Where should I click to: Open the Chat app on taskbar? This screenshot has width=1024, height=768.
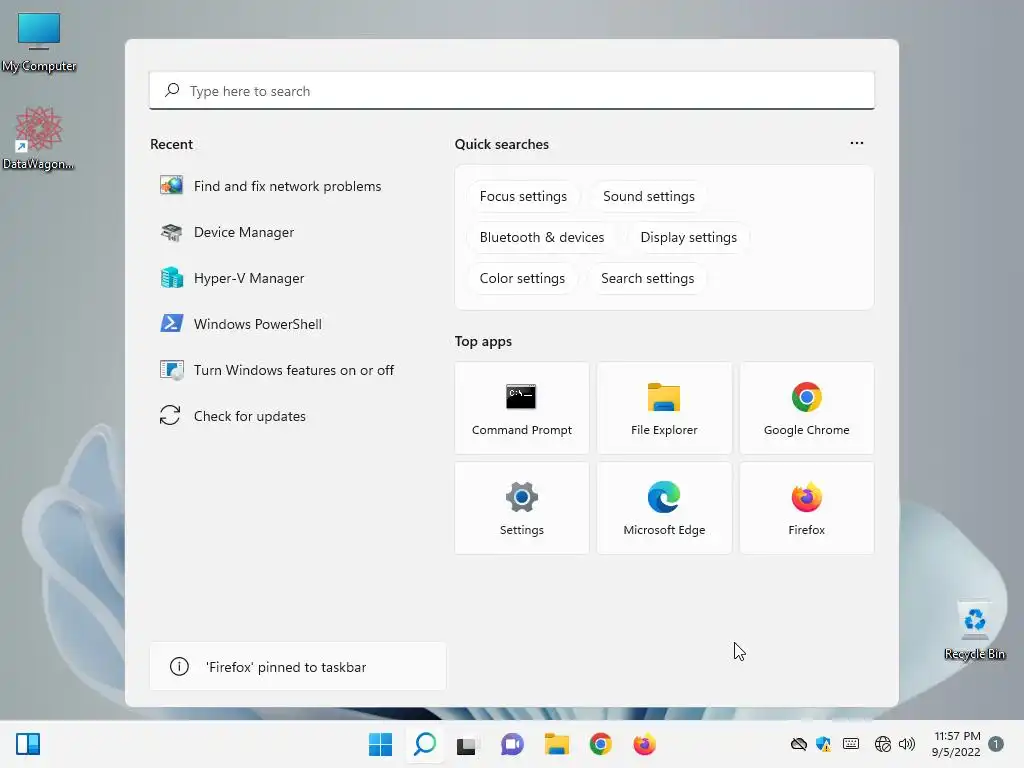coord(512,744)
